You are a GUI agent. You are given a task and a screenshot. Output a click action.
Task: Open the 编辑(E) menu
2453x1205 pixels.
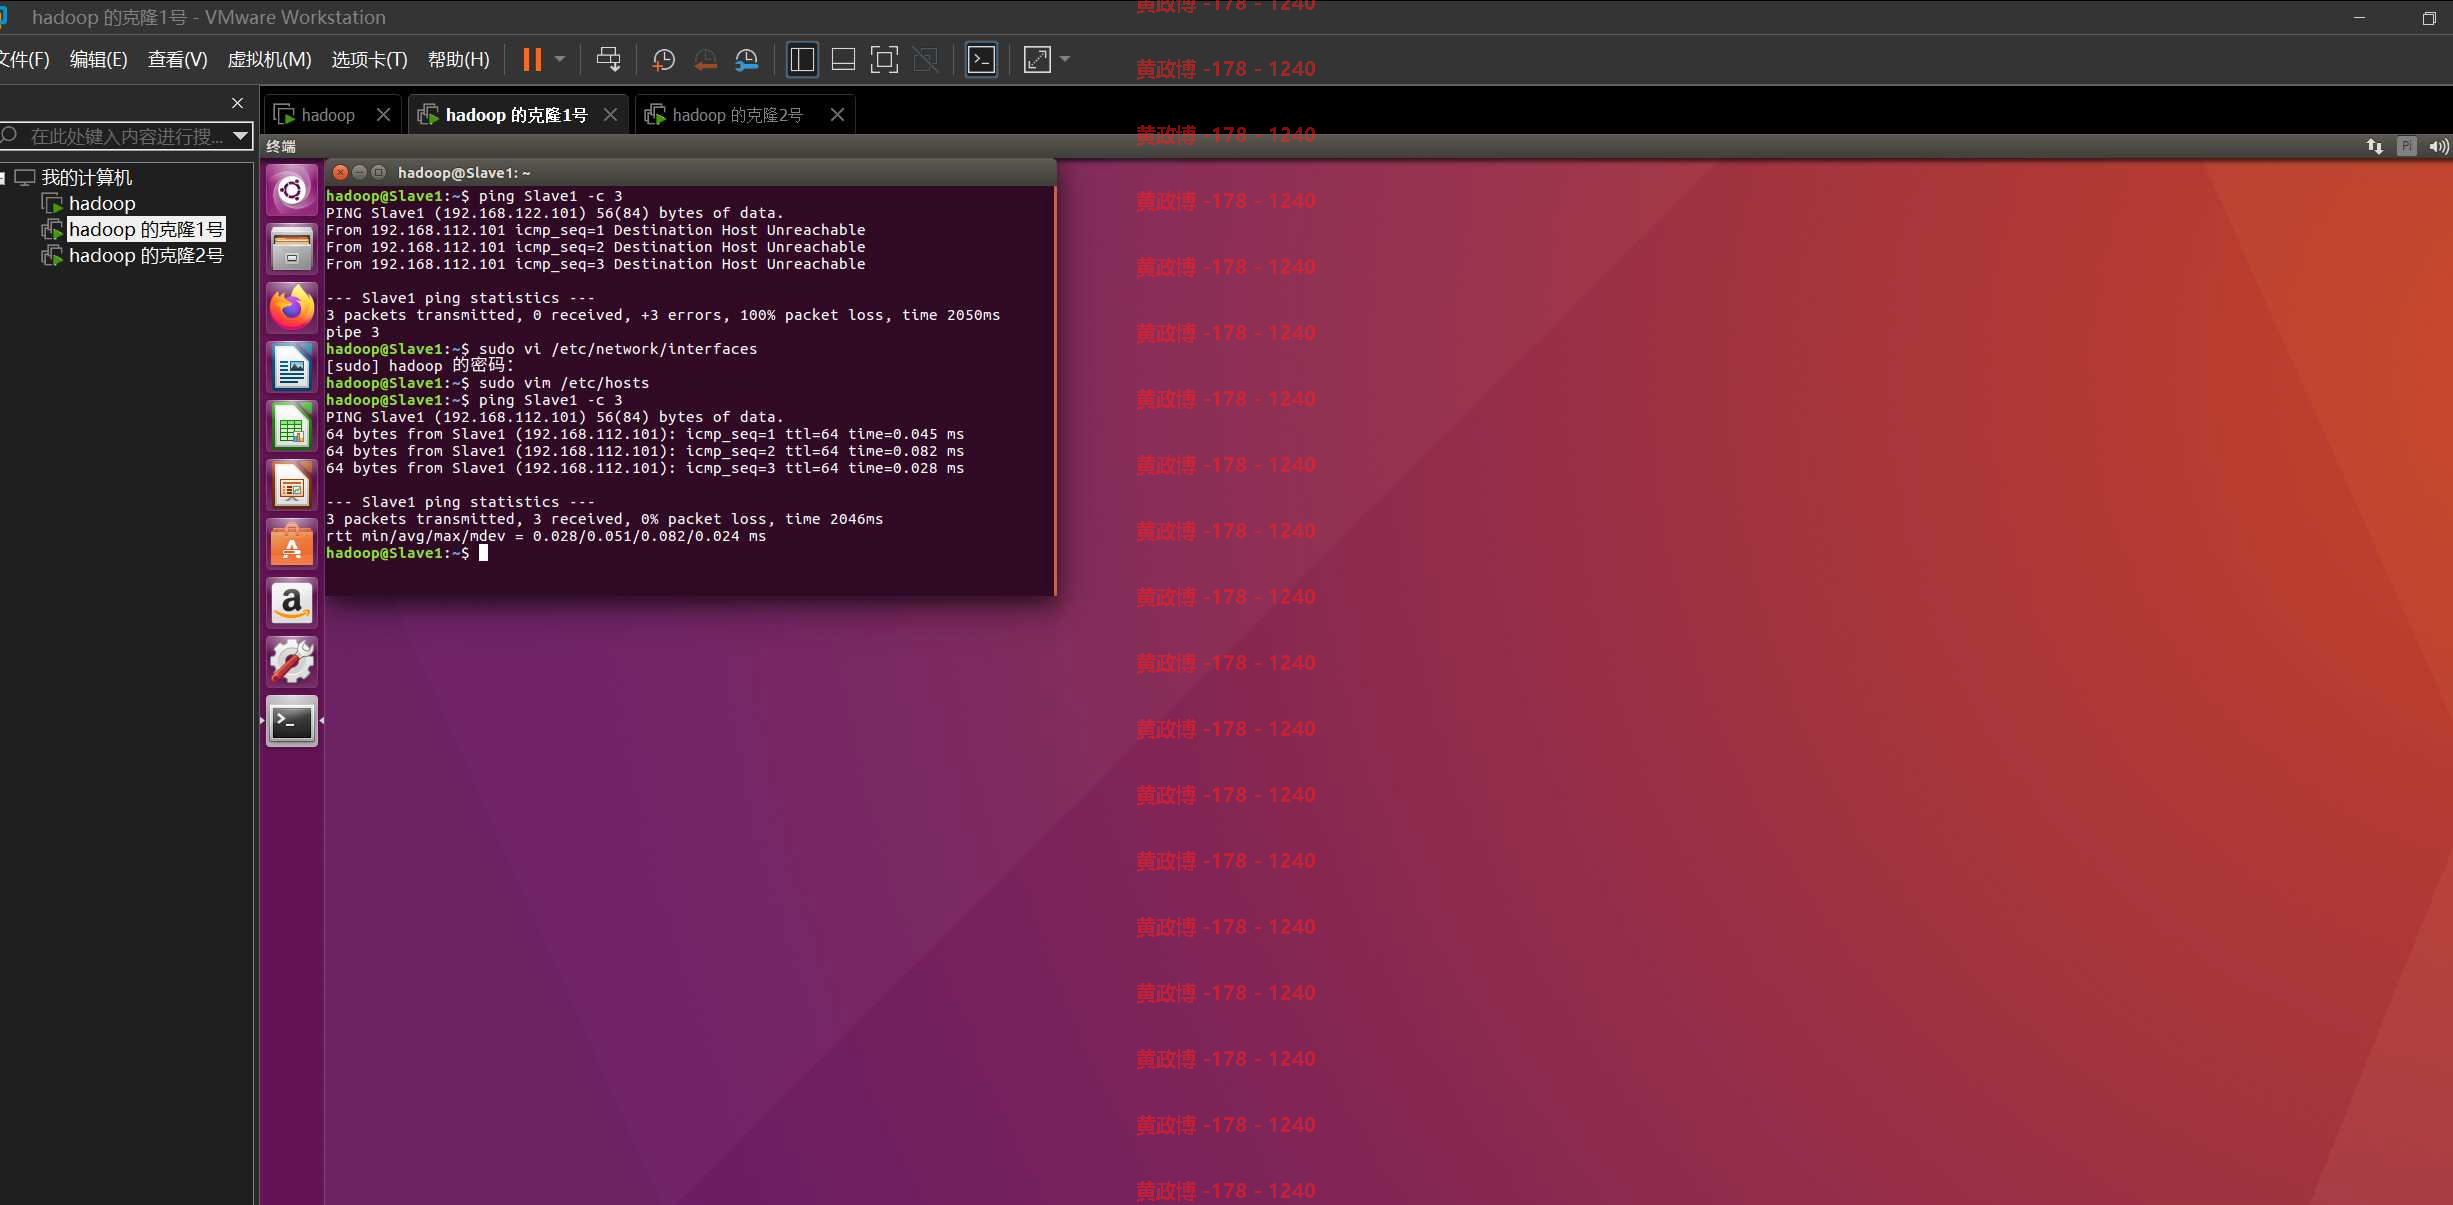(98, 60)
